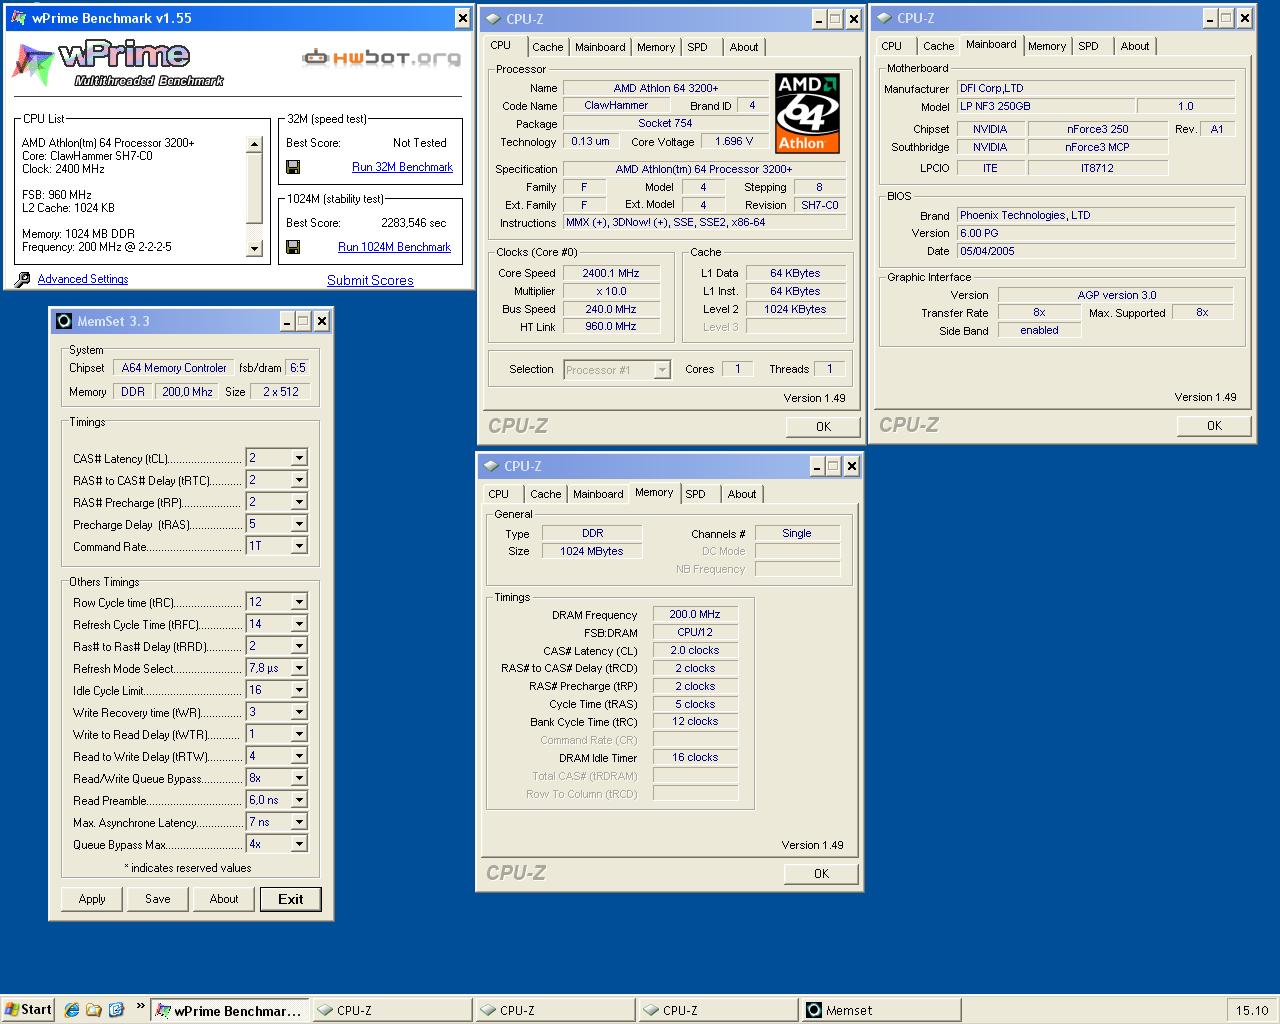Click the Save button in MemSet
Screen dimensions: 1280x1024
(x=158, y=899)
